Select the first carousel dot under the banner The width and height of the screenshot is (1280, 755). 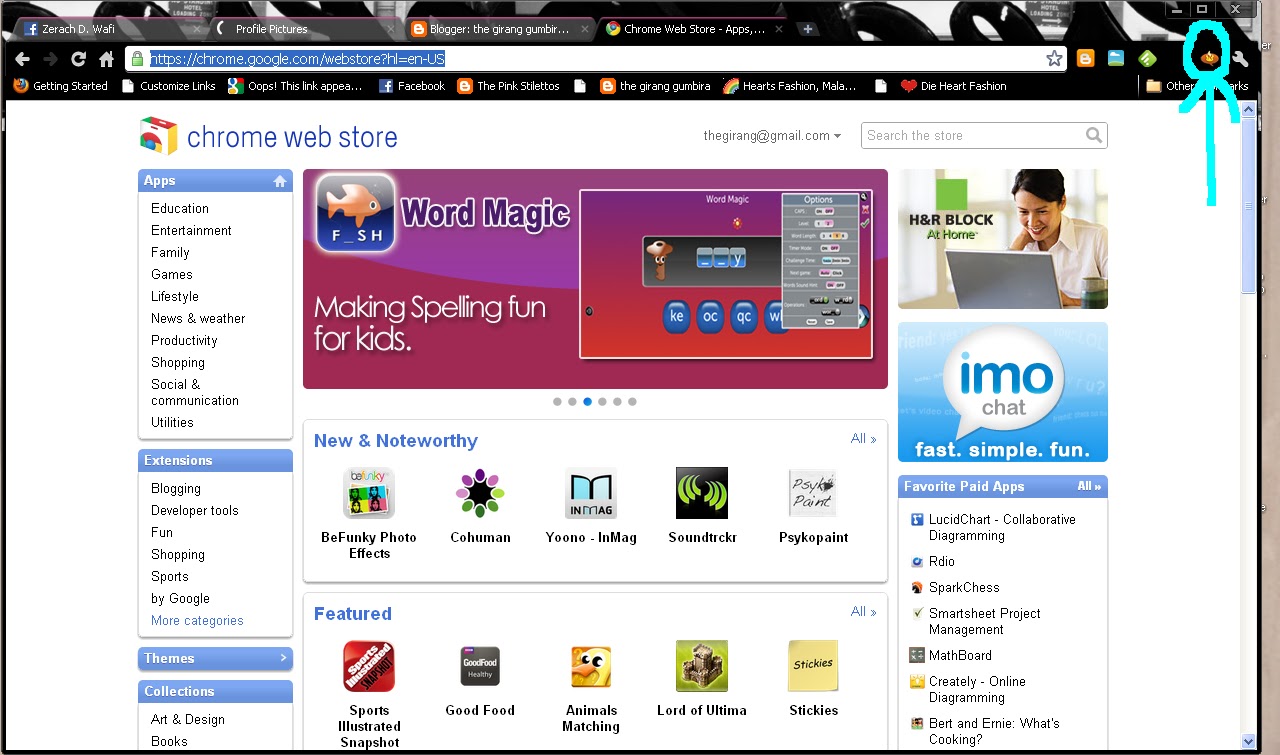pos(557,402)
